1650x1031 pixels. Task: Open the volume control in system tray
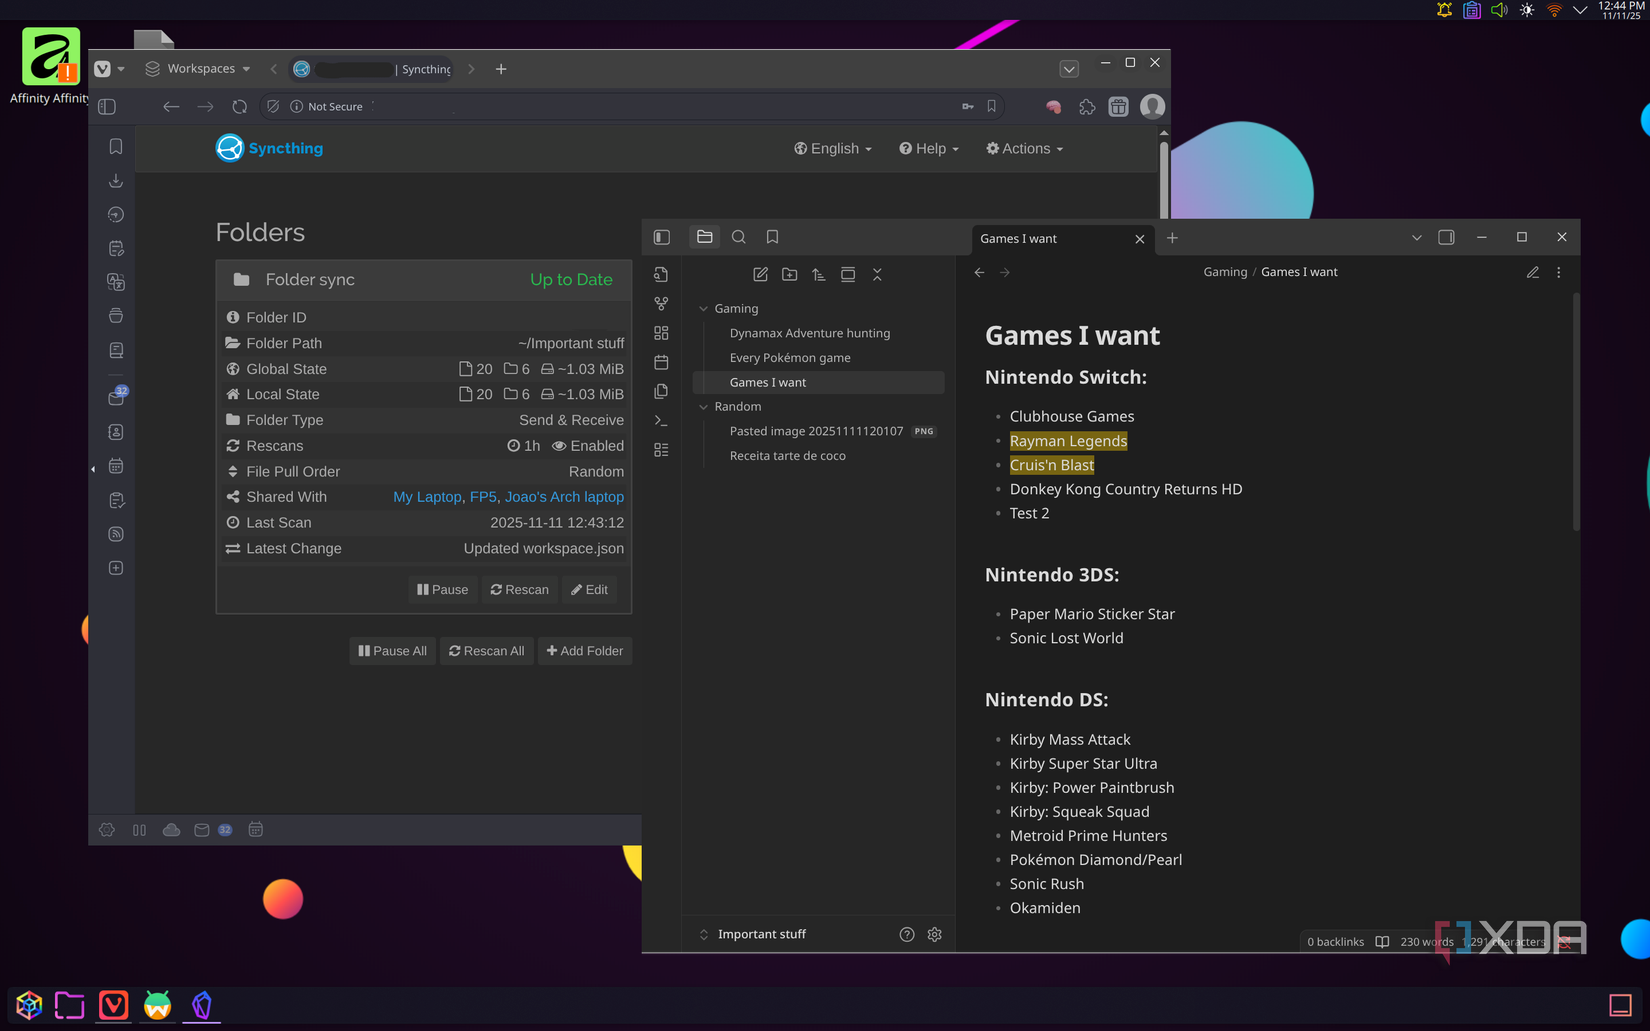(x=1499, y=10)
